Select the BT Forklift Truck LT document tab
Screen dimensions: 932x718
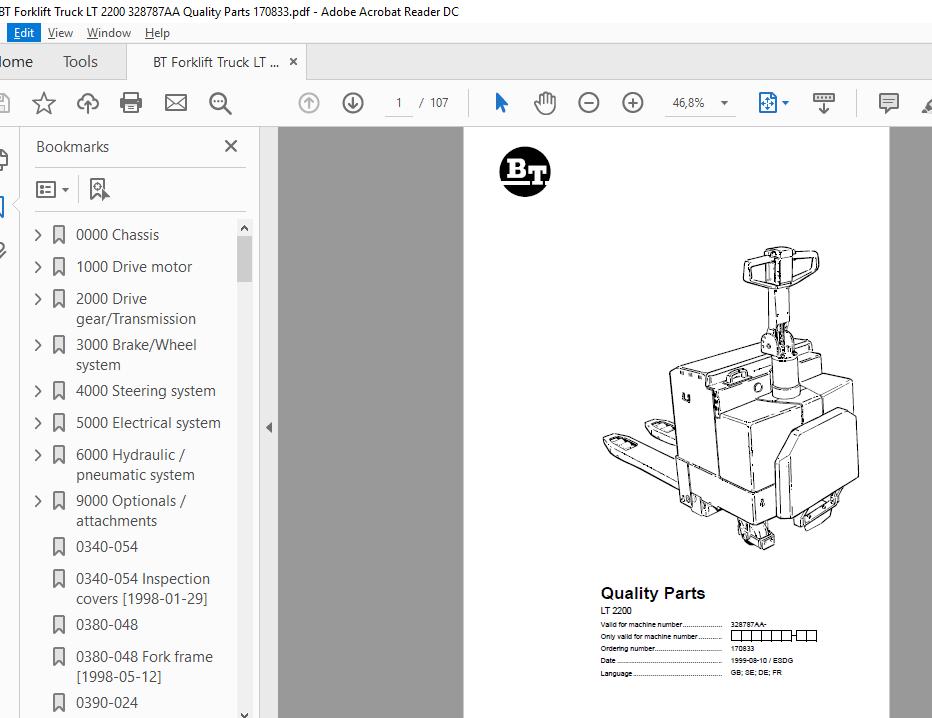216,62
